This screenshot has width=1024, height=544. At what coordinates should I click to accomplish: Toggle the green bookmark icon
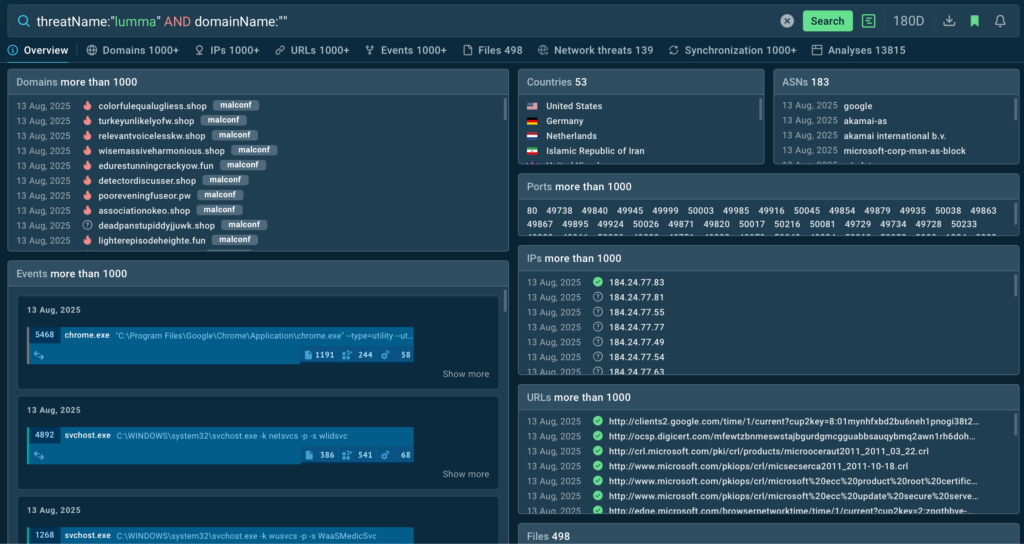tap(975, 21)
